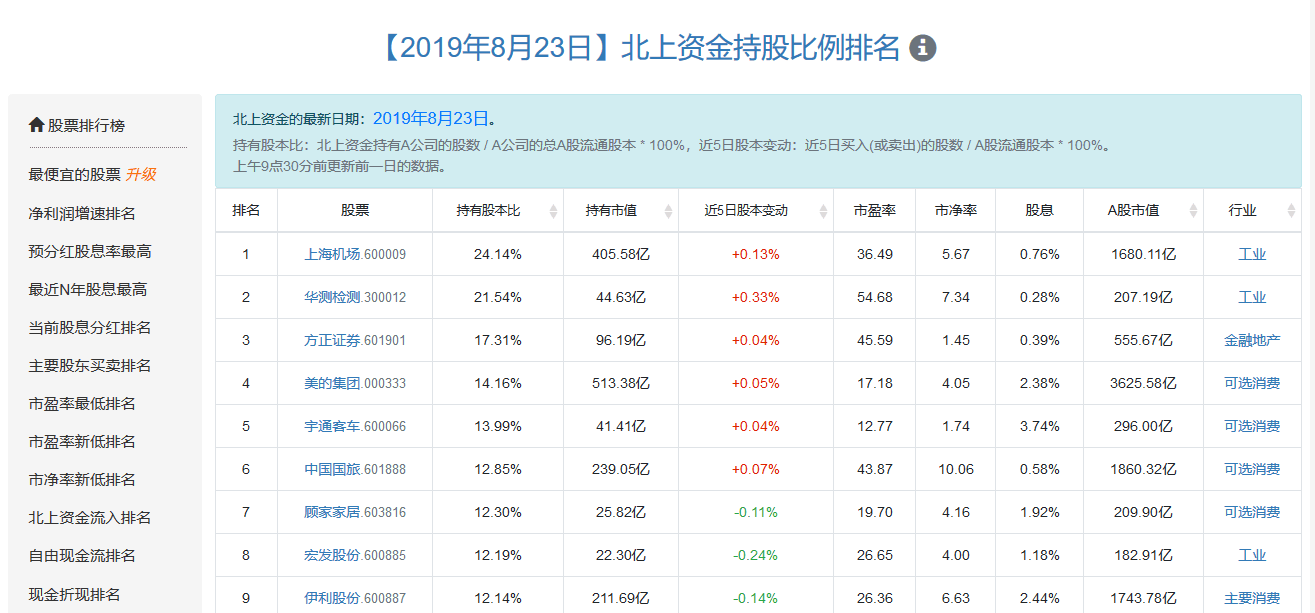Open 预分红股息率最高 in the sidebar
This screenshot has height=613, width=1315.
point(90,251)
